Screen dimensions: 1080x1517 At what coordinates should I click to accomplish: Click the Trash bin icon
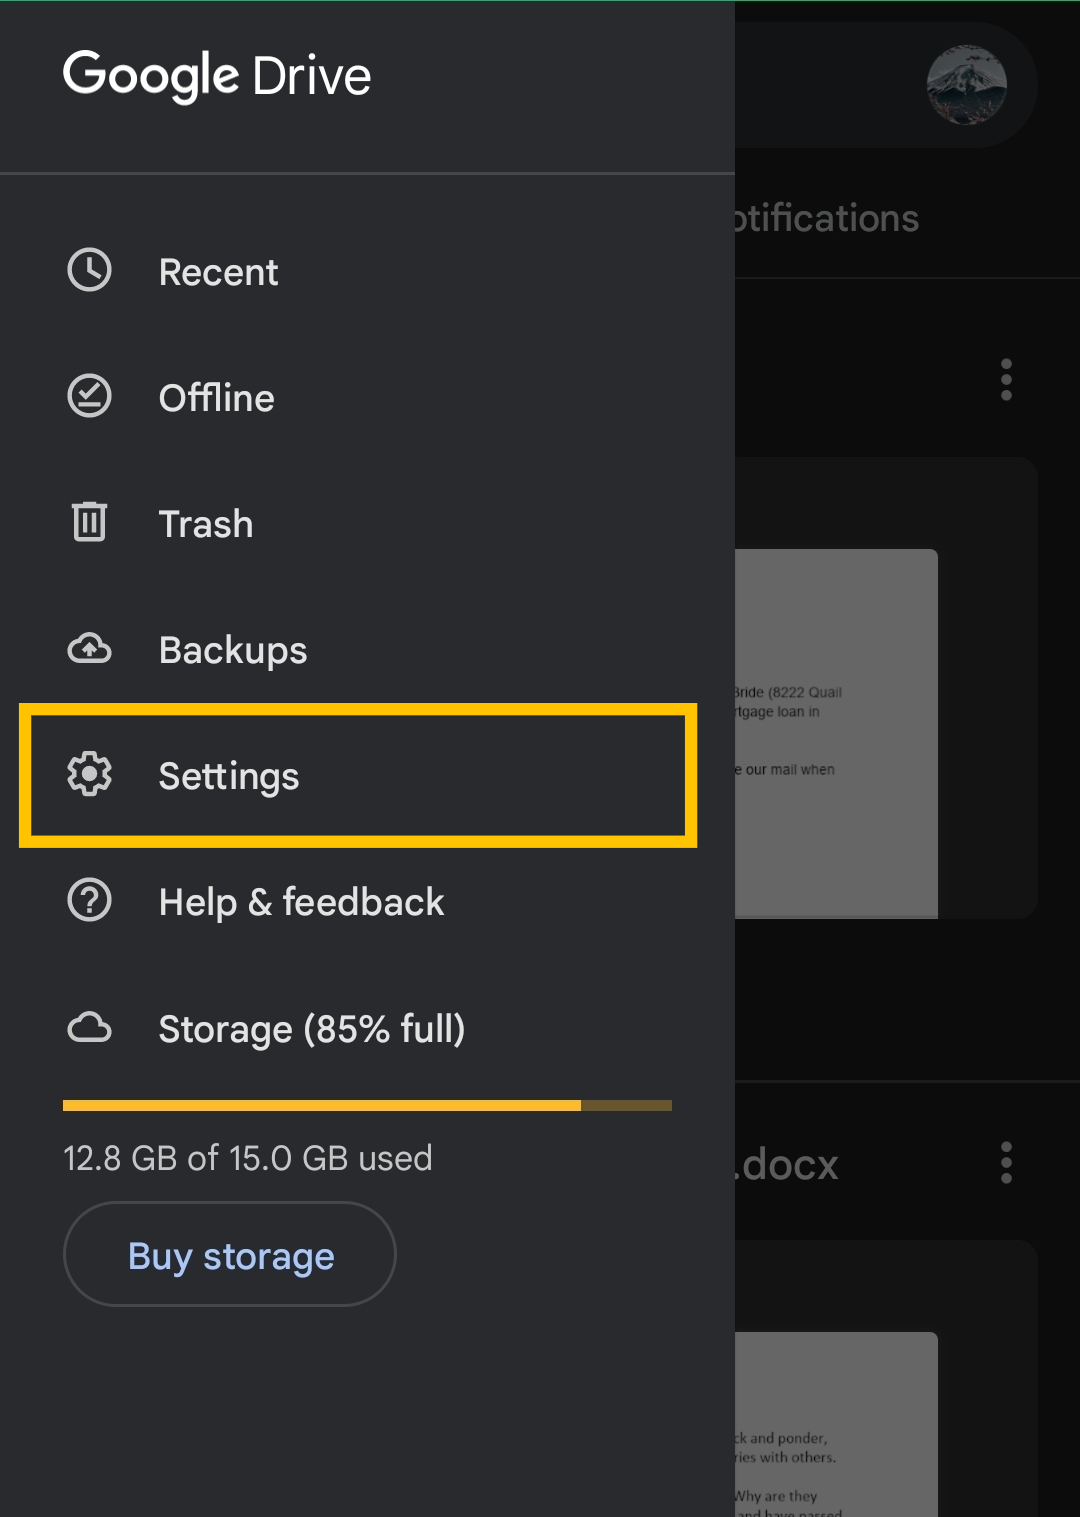(90, 522)
